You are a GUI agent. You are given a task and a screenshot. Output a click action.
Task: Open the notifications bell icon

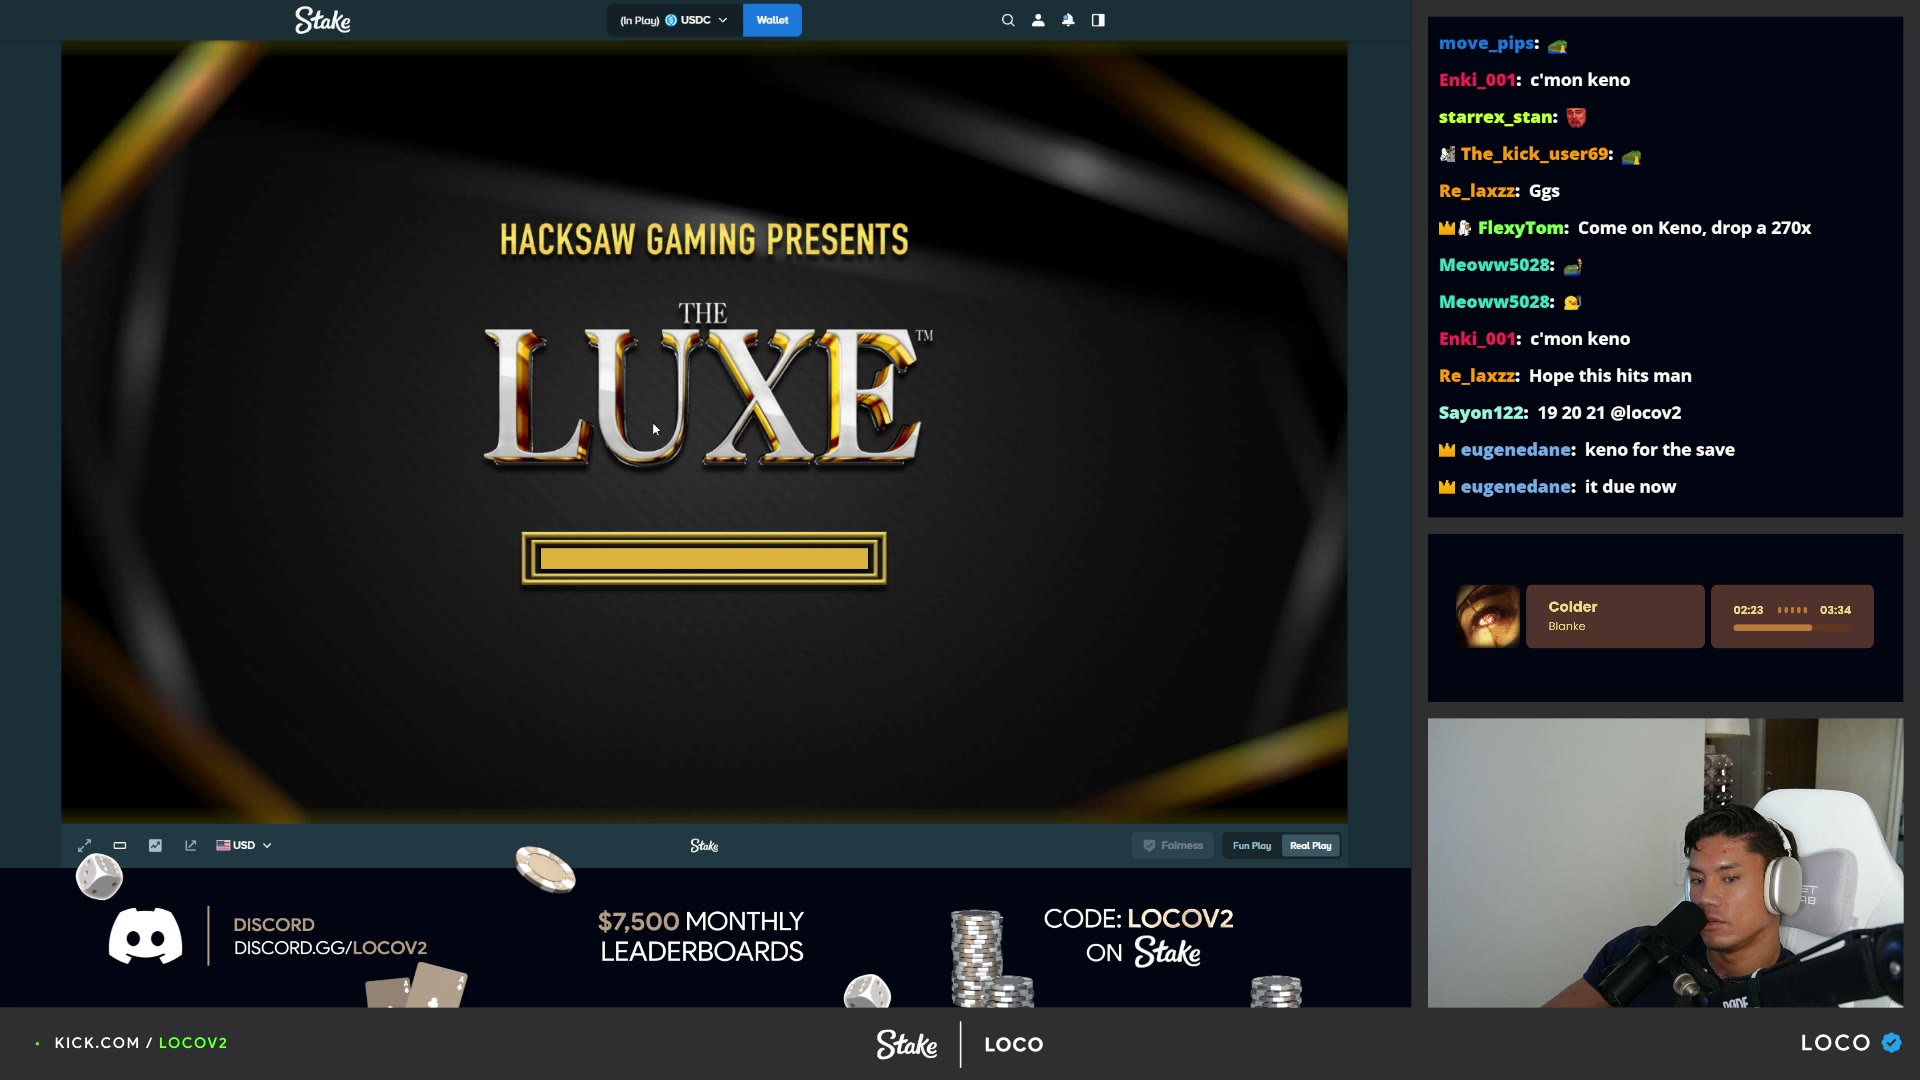[1068, 20]
